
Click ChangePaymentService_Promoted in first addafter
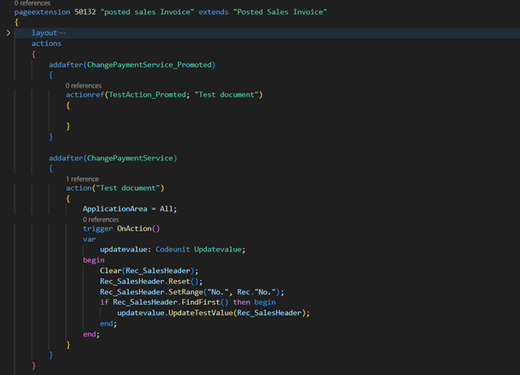click(149, 65)
